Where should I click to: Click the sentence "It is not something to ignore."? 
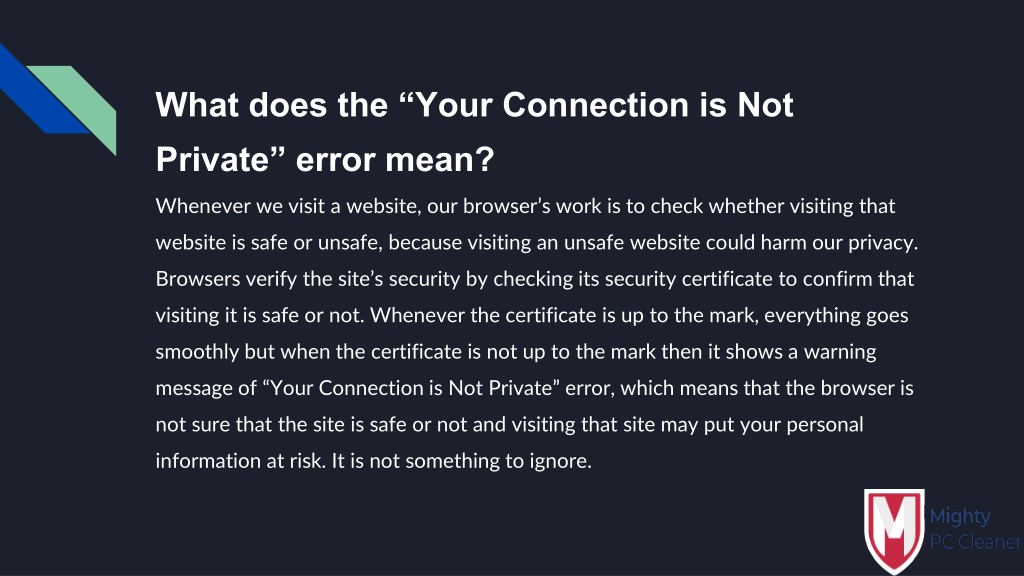pos(461,461)
